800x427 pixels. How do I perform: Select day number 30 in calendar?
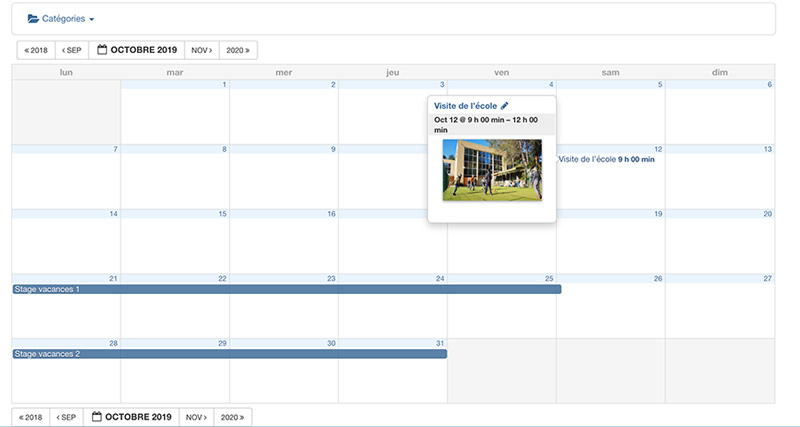tap(332, 343)
